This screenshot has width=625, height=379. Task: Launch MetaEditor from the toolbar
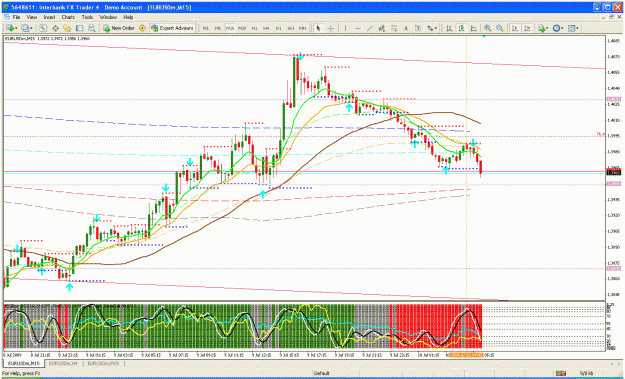[142, 28]
